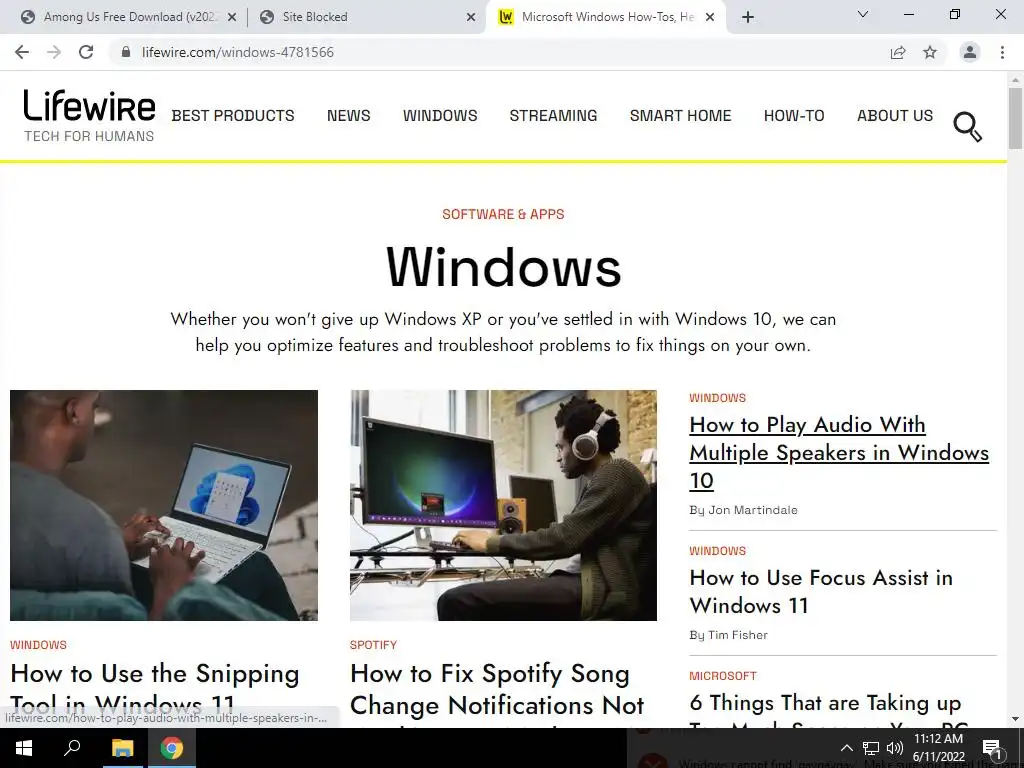Click the forward navigation arrow
Screen dimensions: 1024x768
tap(54, 52)
